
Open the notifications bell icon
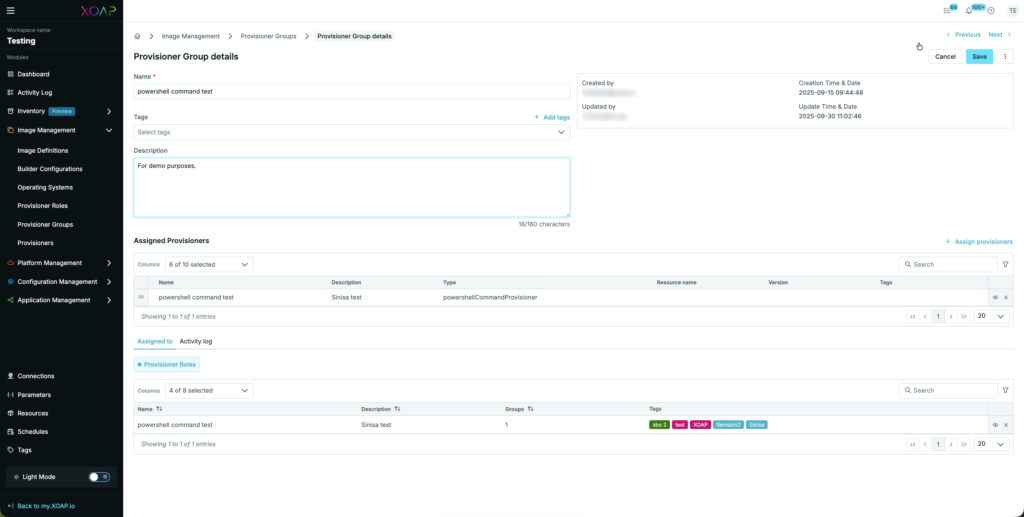(968, 10)
